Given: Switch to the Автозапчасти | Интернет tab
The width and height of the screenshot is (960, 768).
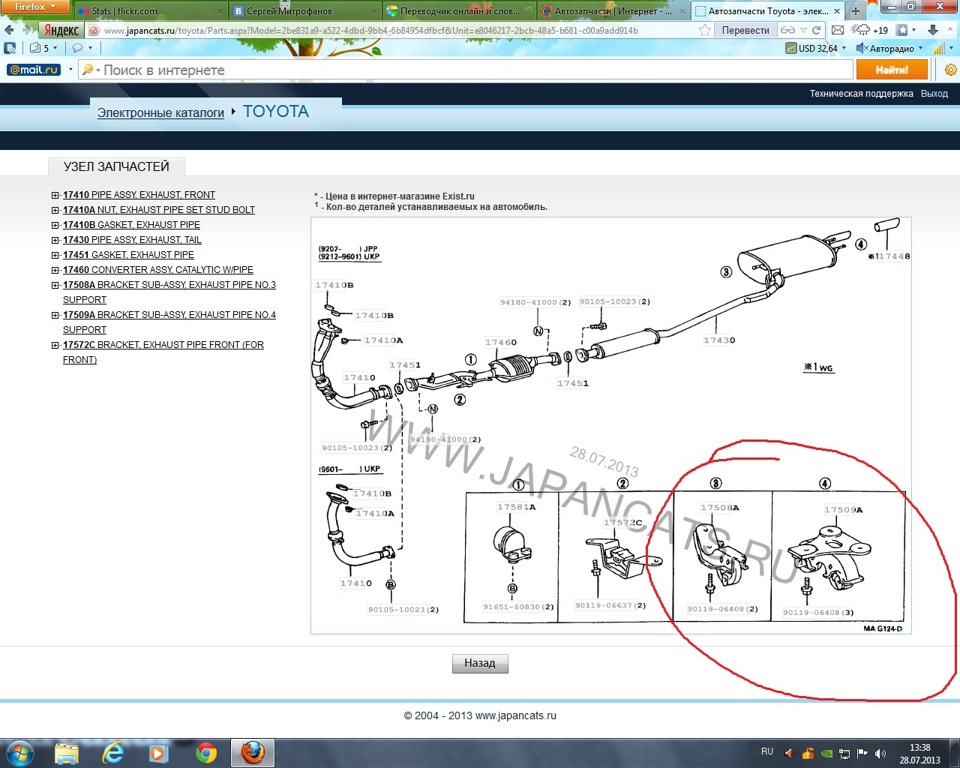Looking at the screenshot, I should point(613,11).
